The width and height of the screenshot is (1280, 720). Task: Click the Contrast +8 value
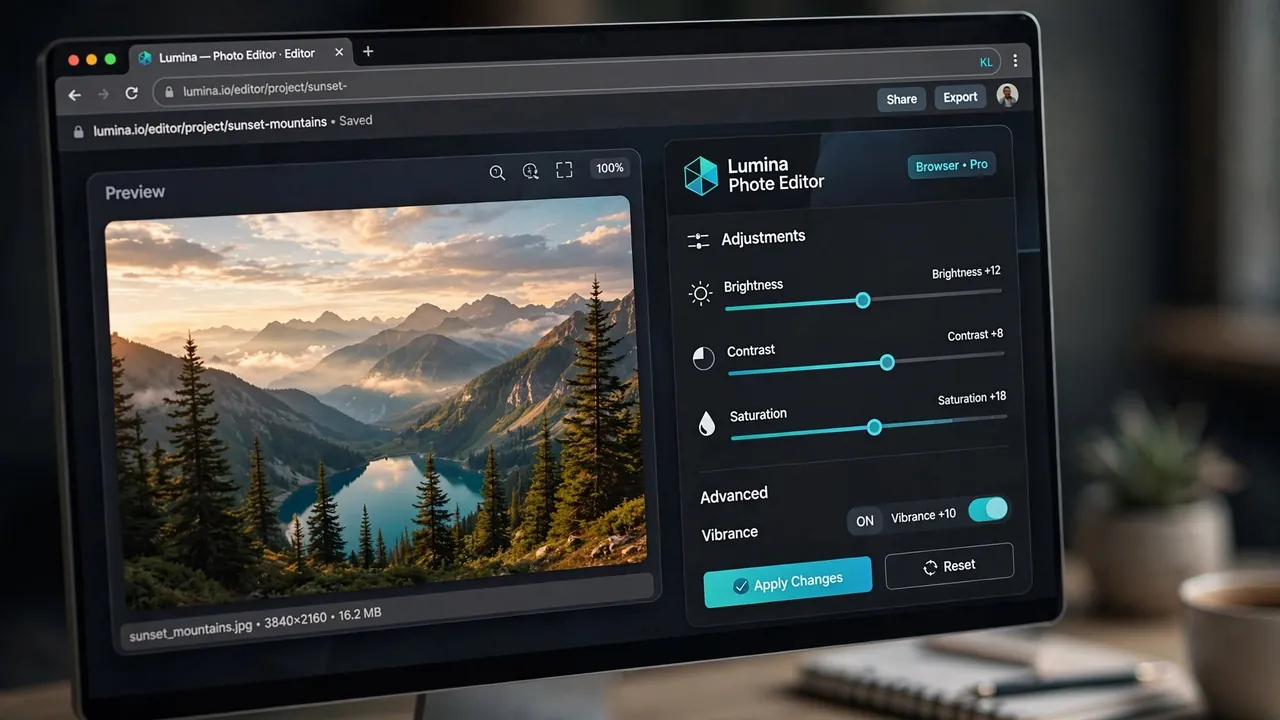[975, 335]
